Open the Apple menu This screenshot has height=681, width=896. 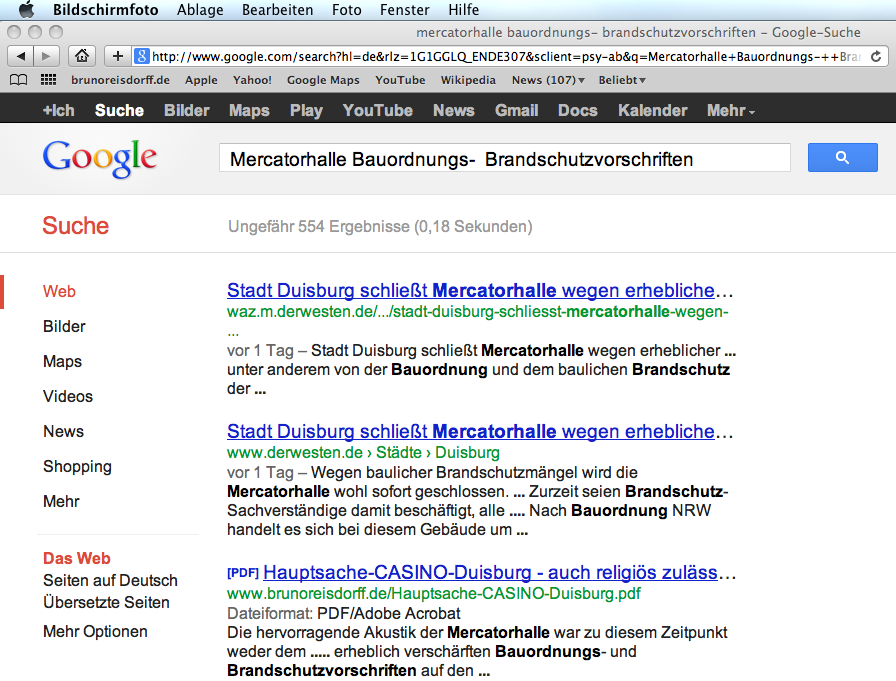click(26, 9)
